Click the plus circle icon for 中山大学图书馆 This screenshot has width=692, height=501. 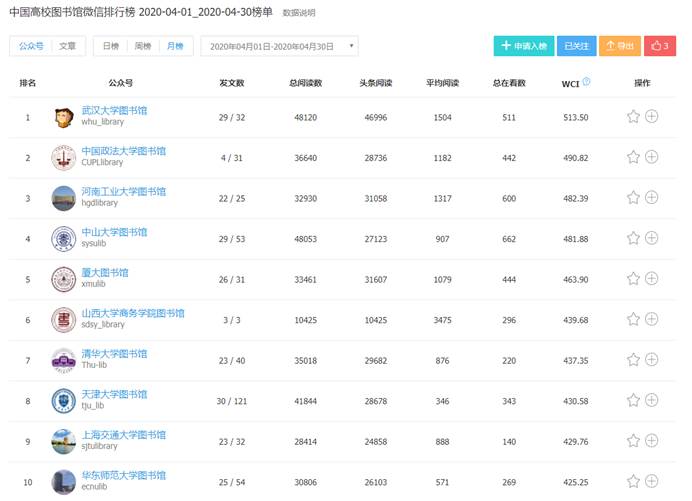point(652,238)
